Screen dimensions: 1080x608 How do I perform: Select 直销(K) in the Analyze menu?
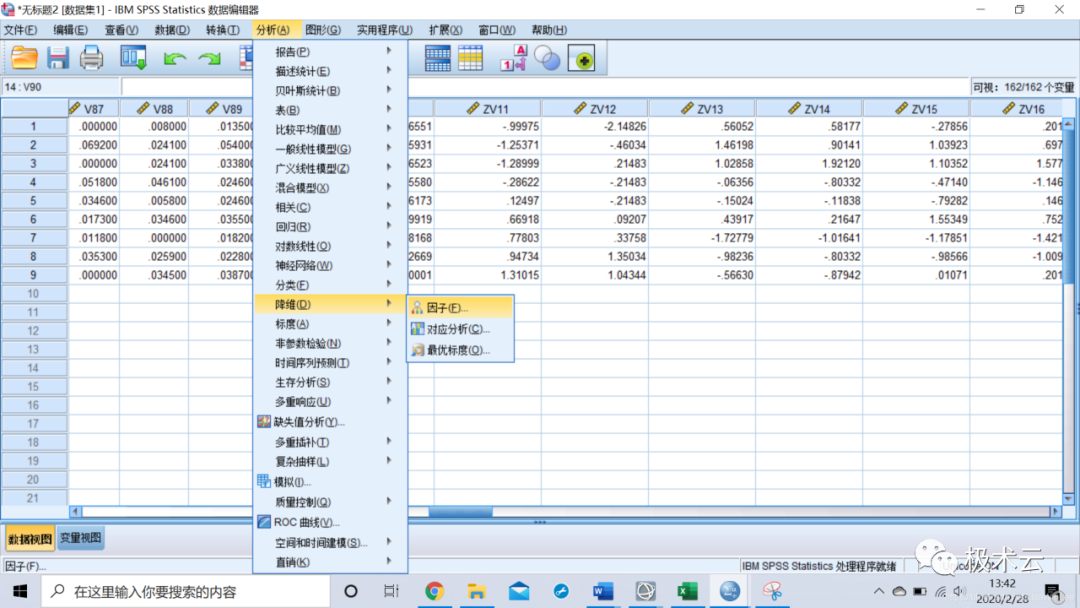(330, 562)
